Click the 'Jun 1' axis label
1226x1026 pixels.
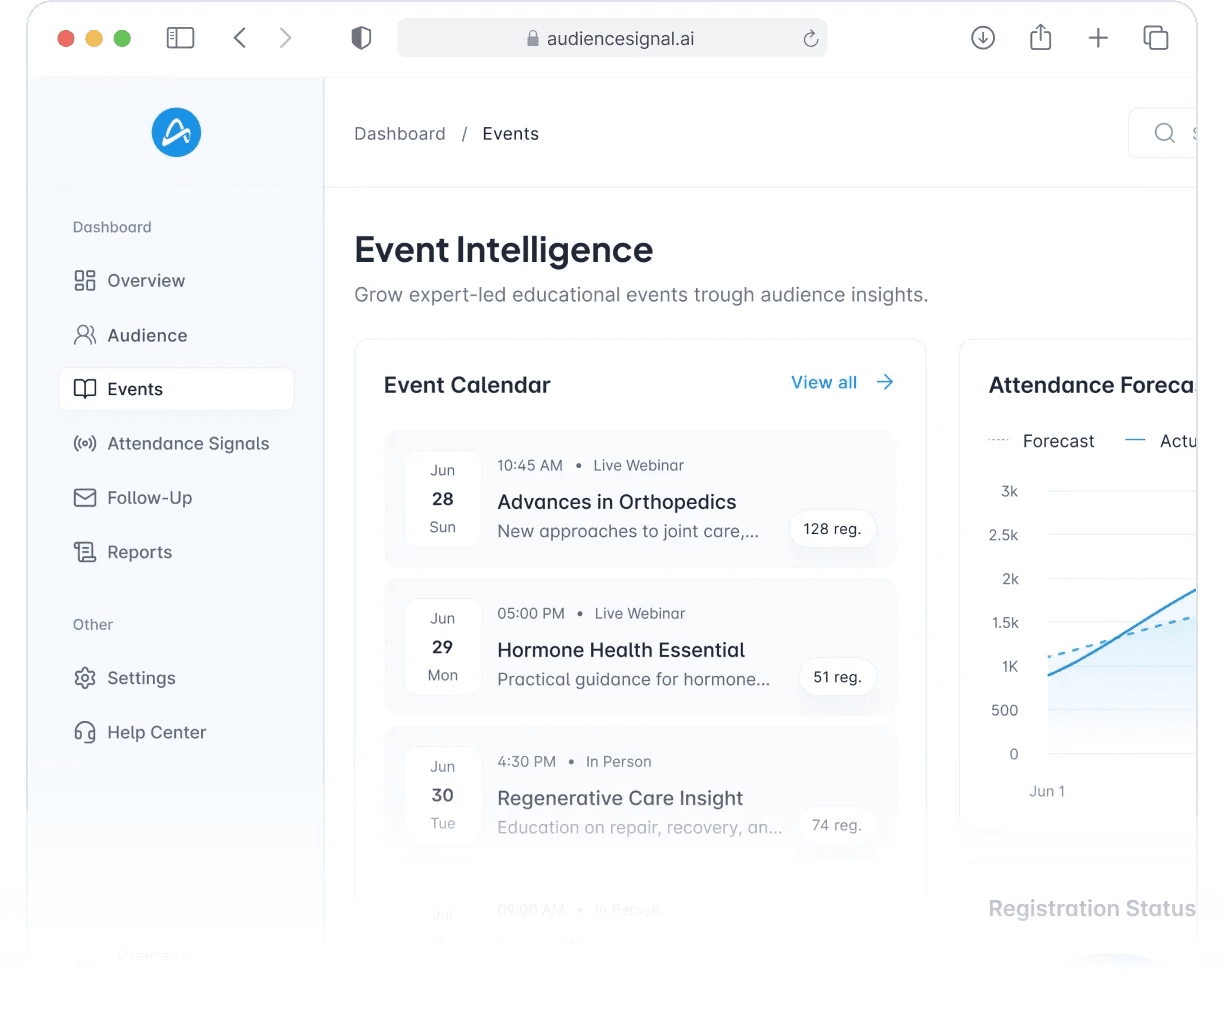click(1047, 791)
